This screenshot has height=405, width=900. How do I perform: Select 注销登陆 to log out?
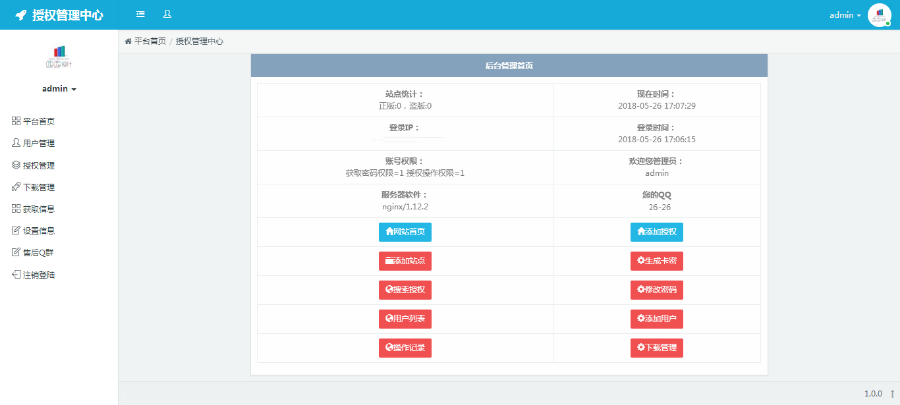[x=33, y=275]
